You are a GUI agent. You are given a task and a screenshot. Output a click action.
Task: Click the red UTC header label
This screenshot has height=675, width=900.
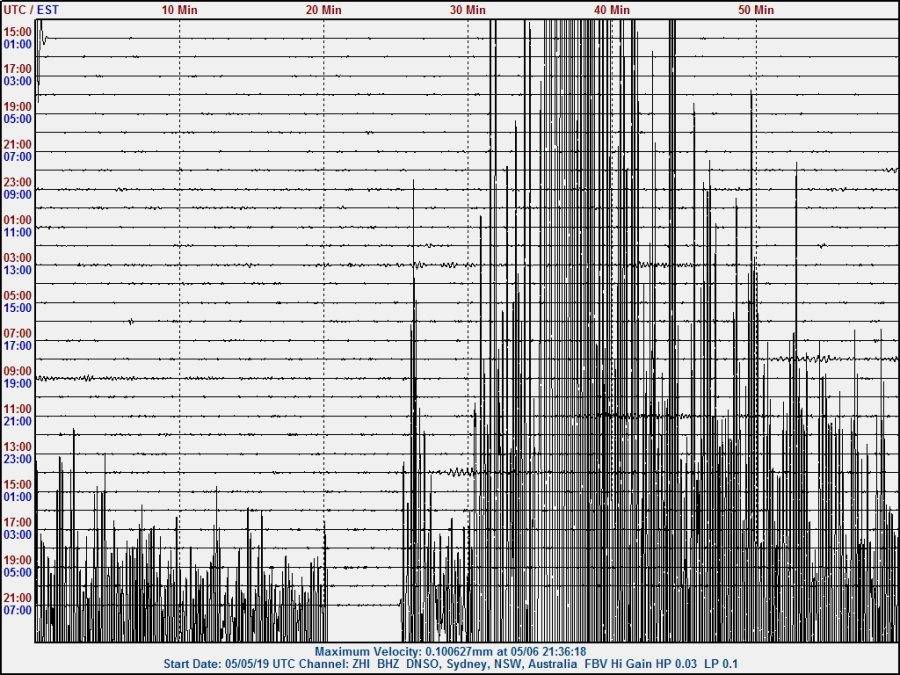[14, 9]
